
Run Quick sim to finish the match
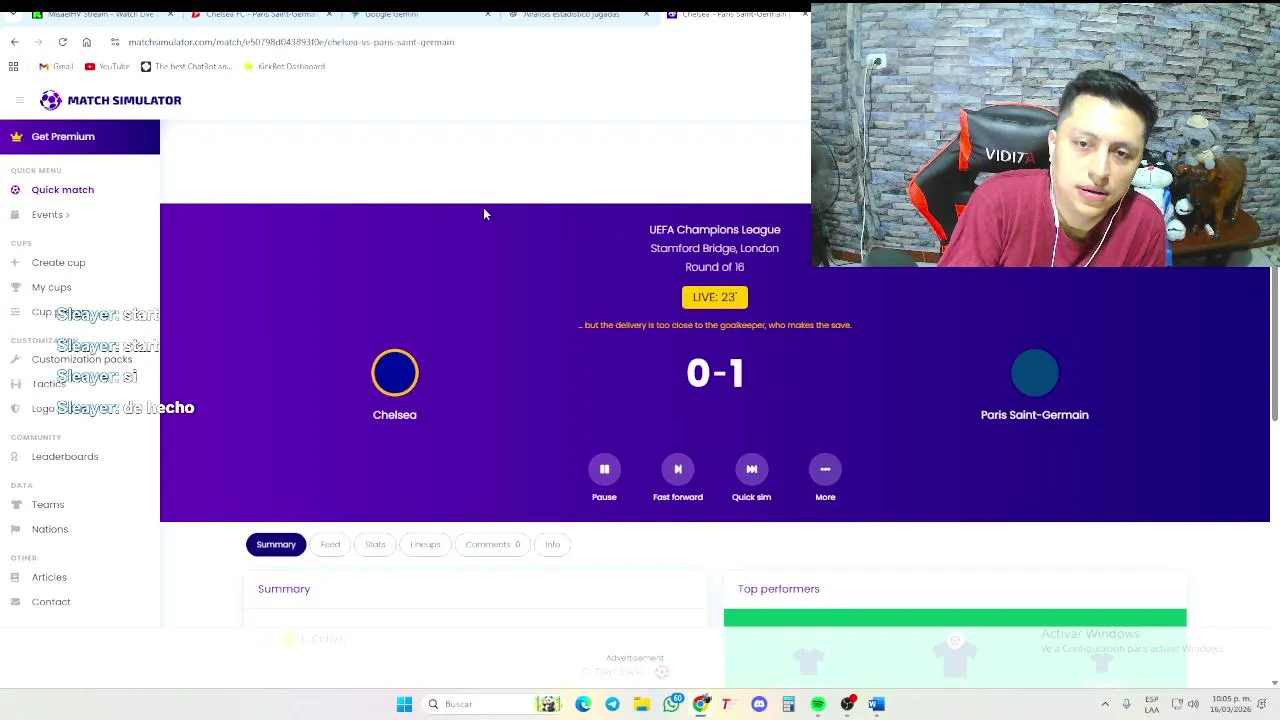click(751, 469)
